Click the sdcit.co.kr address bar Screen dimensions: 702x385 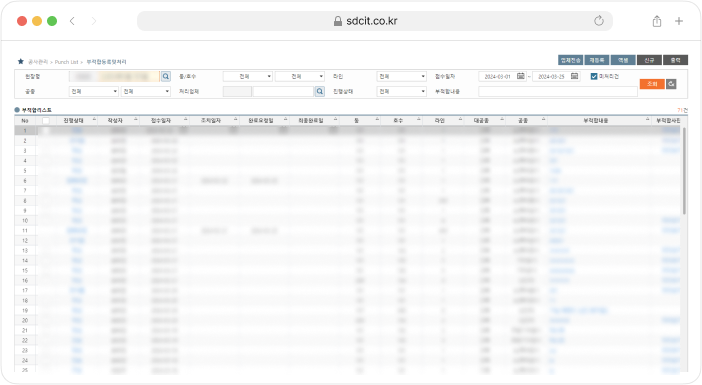coord(375,21)
